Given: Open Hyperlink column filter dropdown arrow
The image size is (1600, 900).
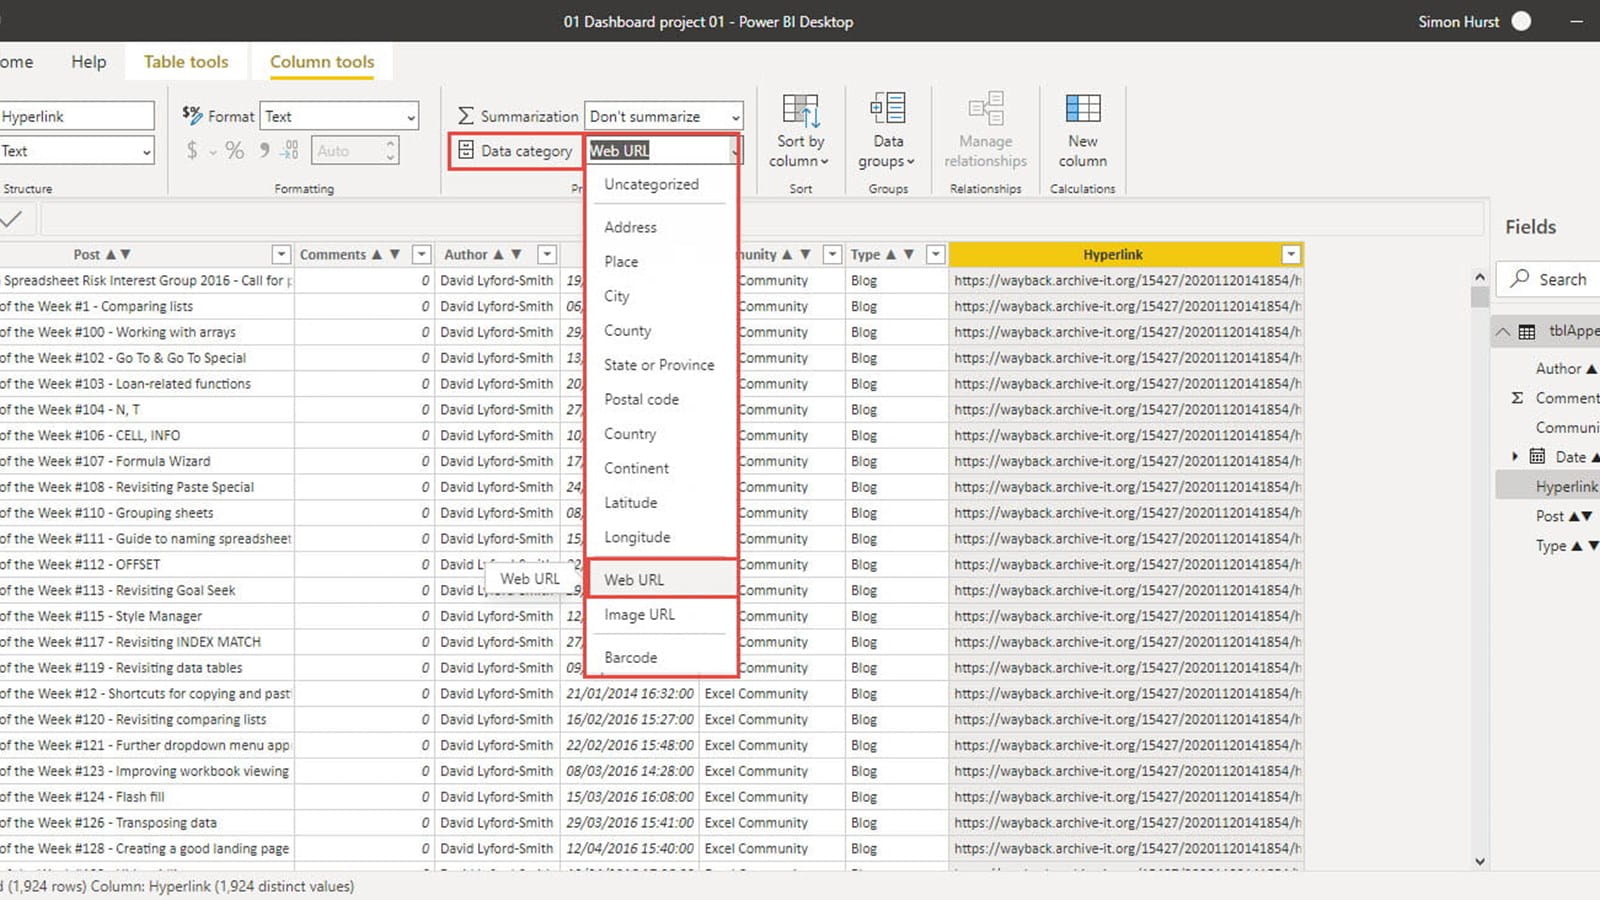Looking at the screenshot, I should coord(1291,255).
